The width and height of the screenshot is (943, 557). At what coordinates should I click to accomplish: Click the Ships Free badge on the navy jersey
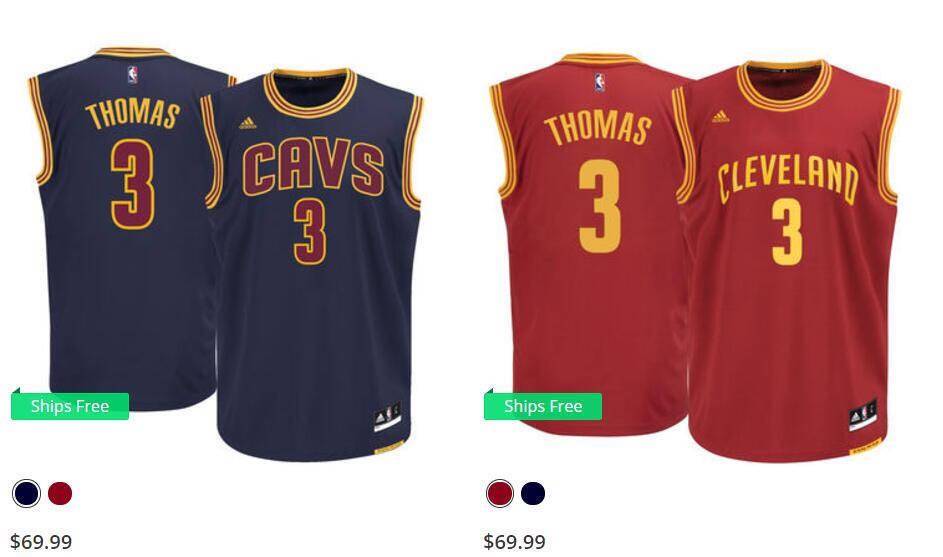click(70, 405)
